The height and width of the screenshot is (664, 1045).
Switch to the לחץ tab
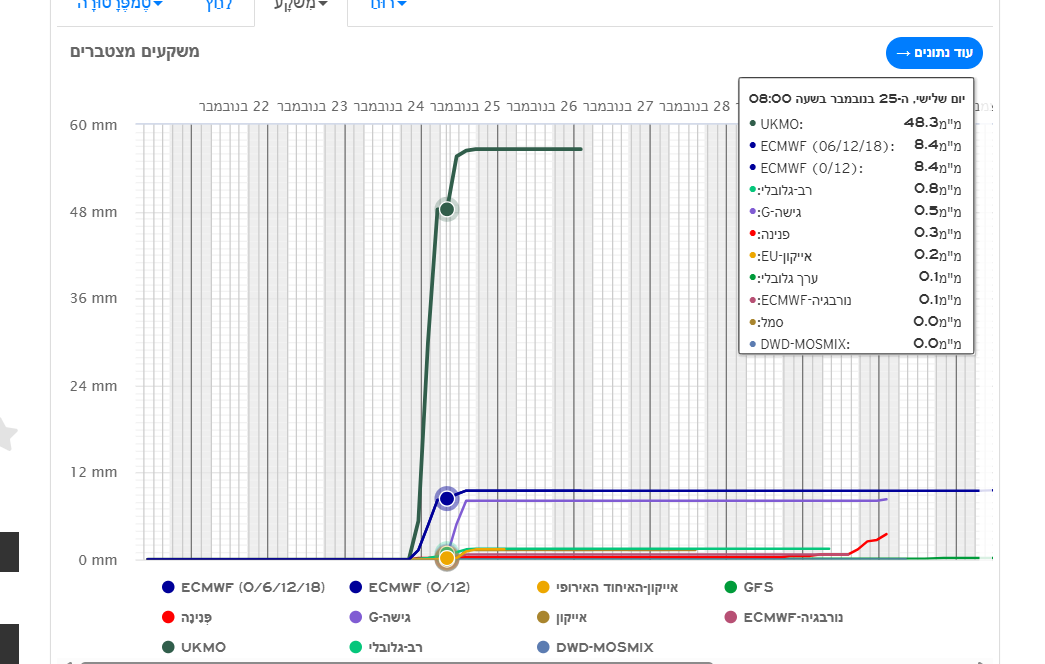[219, 5]
